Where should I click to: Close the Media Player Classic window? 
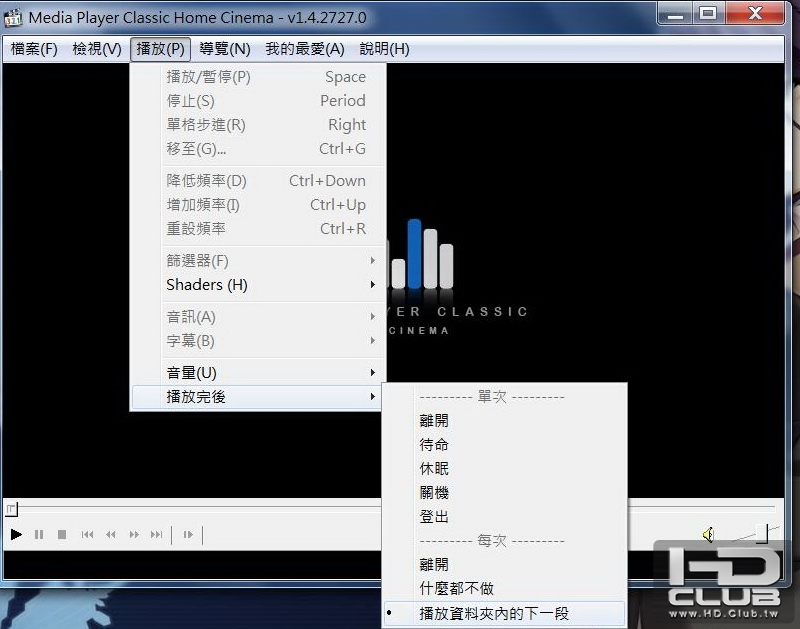(x=755, y=14)
